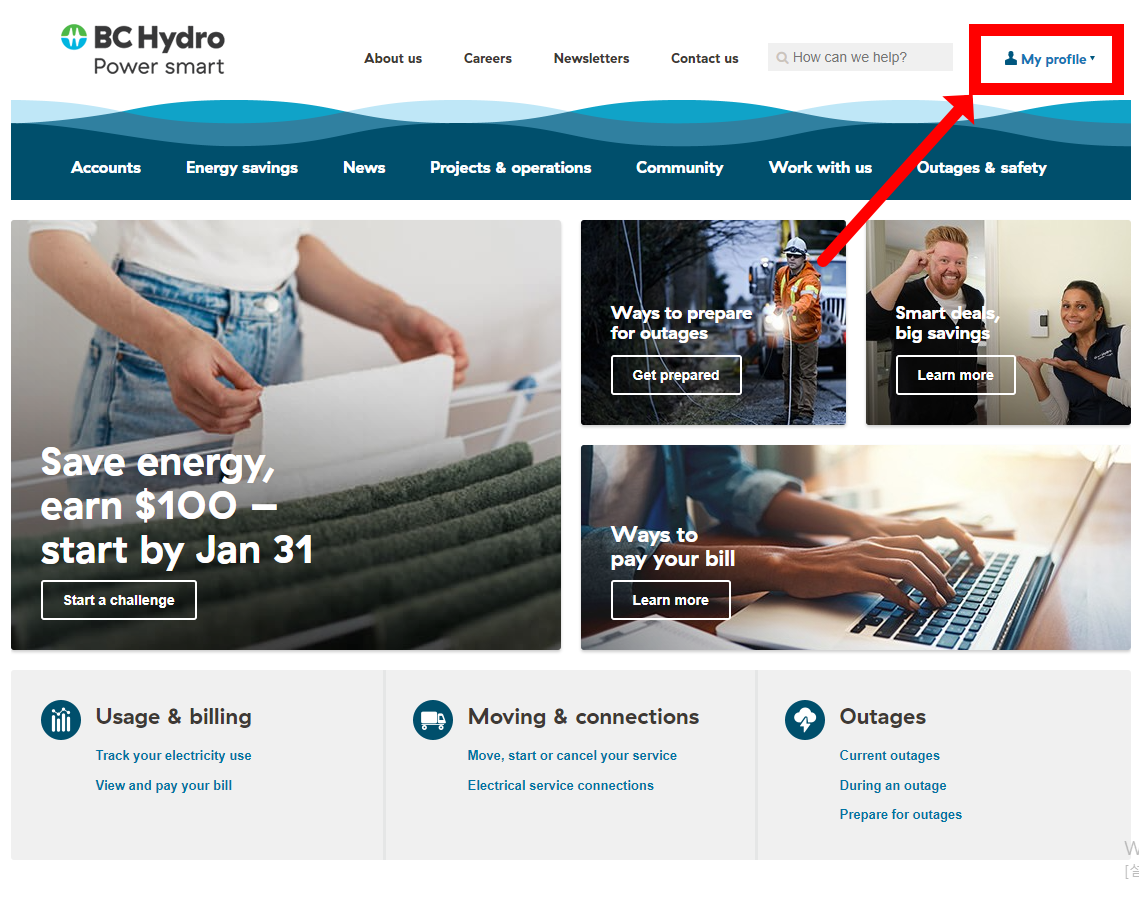Open the During an outage link
The width and height of the screenshot is (1139, 902).
point(893,785)
